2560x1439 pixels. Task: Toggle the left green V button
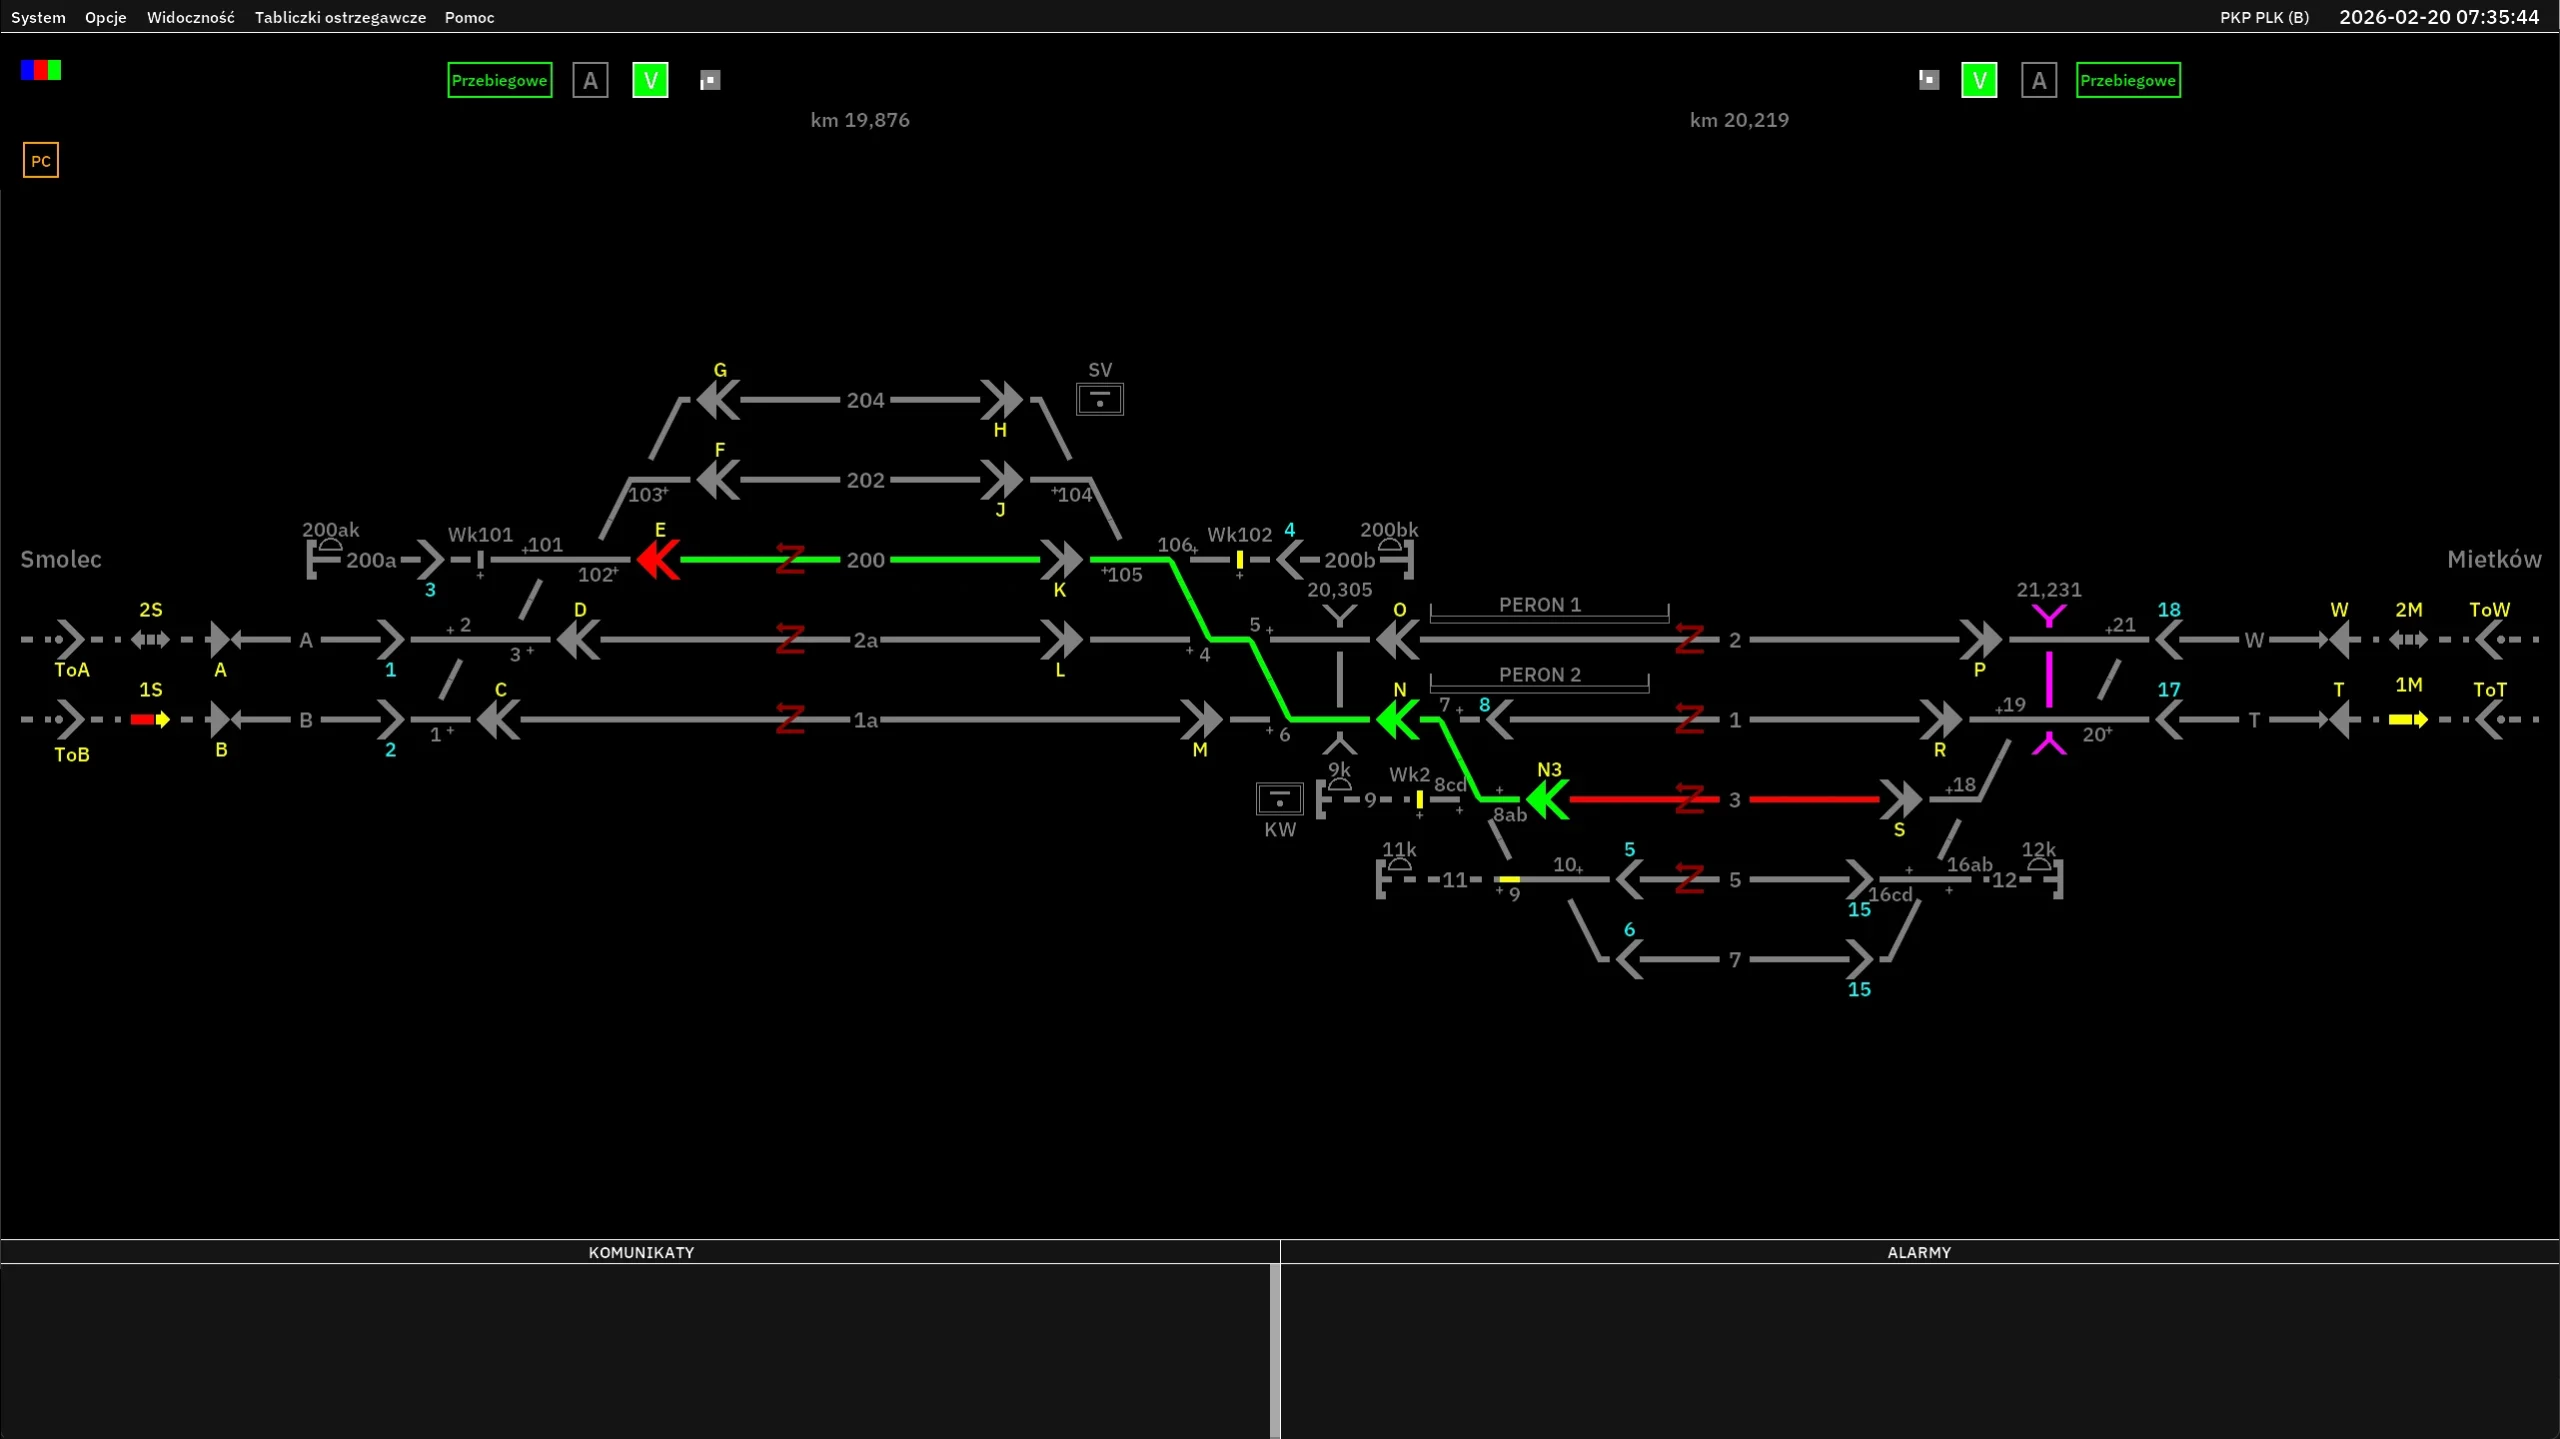(650, 80)
